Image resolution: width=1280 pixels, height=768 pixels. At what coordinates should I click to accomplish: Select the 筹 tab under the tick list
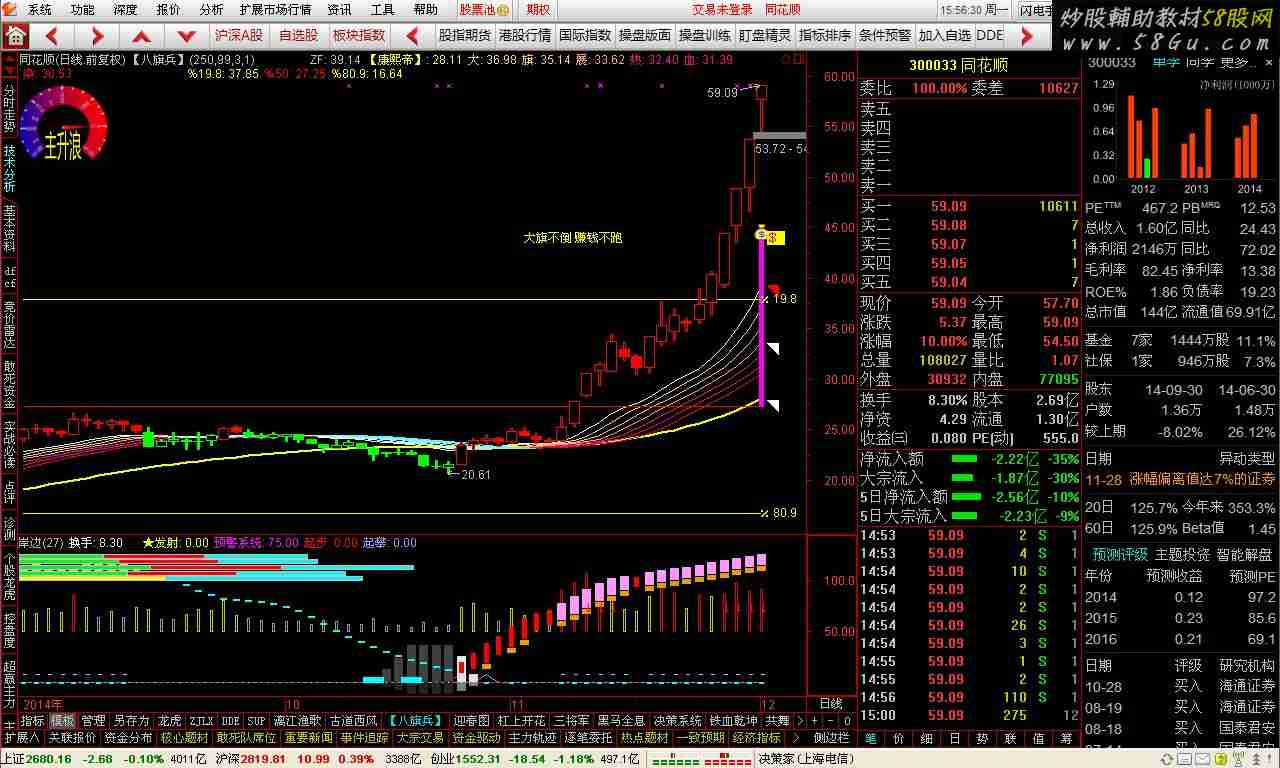click(1064, 738)
